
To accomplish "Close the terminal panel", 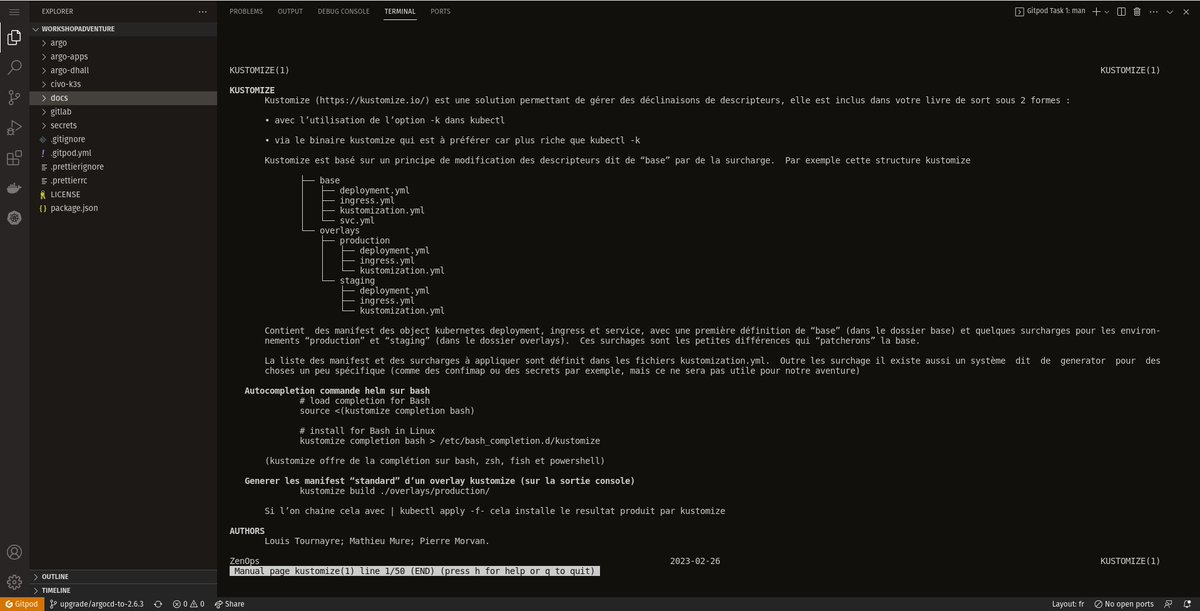I will point(1188,11).
